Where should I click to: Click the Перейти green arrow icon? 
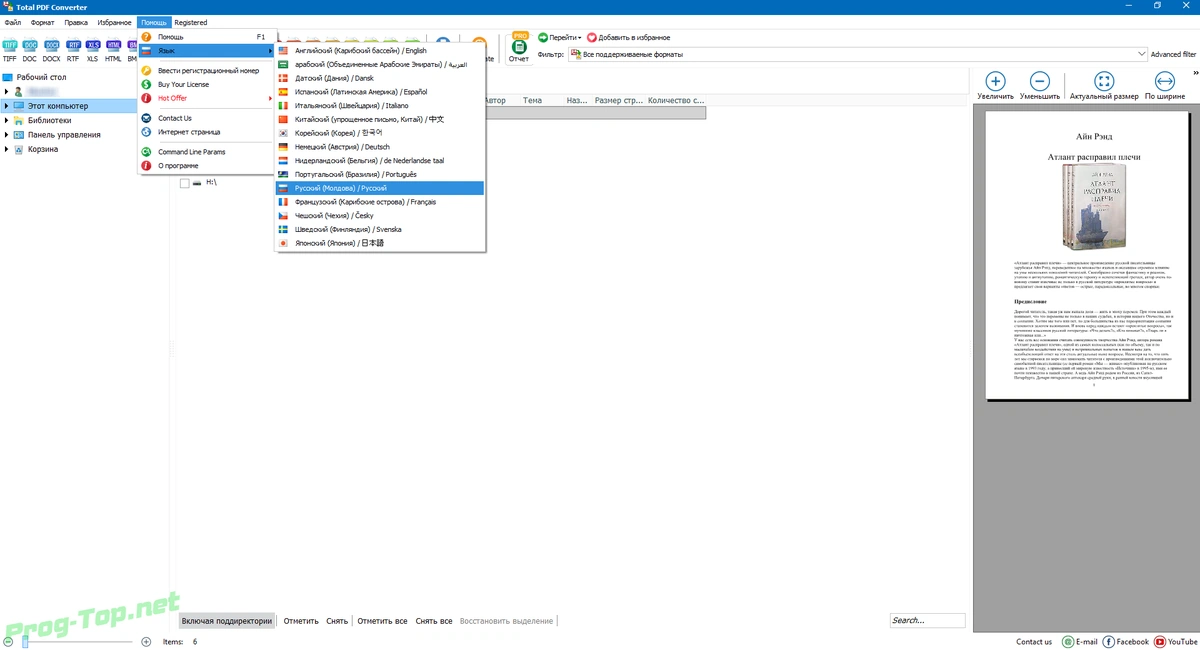(543, 37)
